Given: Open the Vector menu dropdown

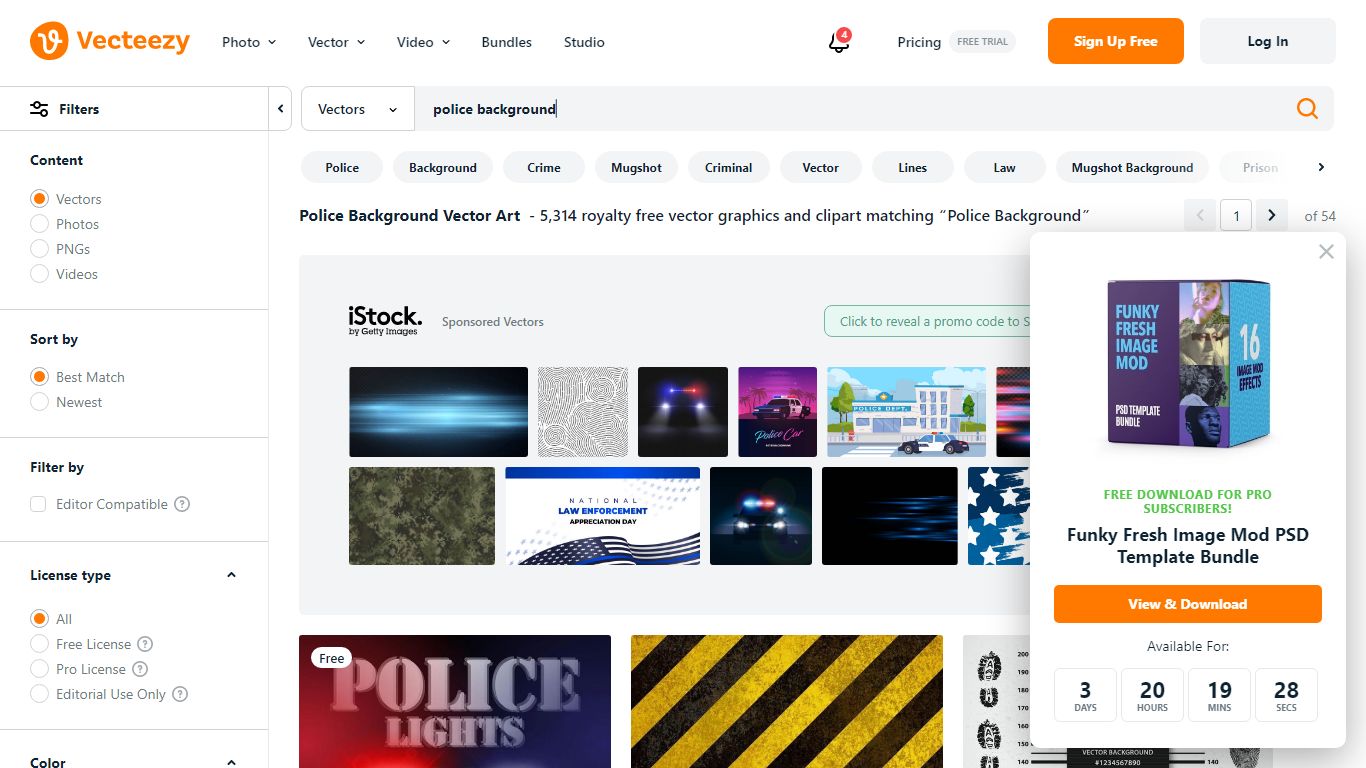Looking at the screenshot, I should click(337, 42).
